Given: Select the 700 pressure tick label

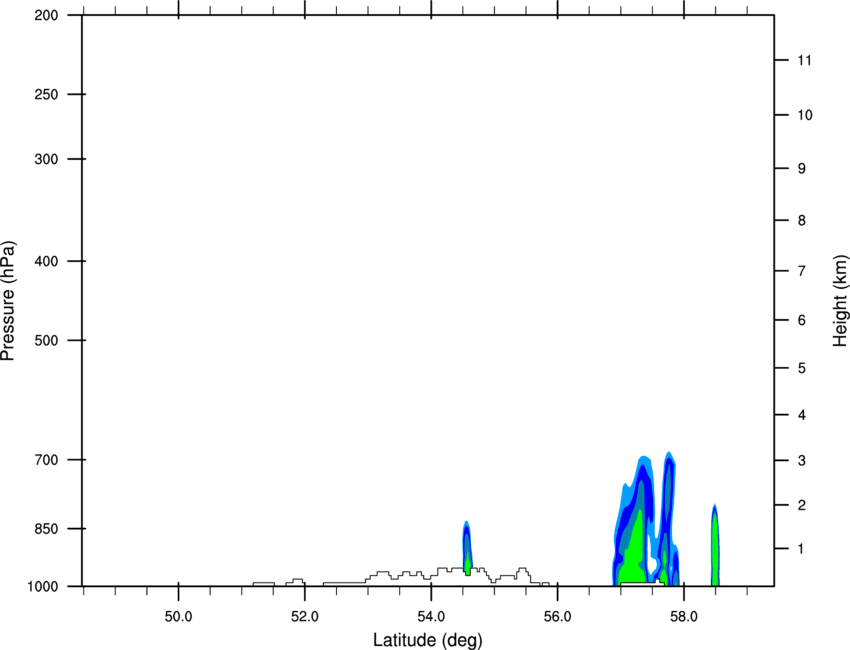Looking at the screenshot, I should [46, 460].
